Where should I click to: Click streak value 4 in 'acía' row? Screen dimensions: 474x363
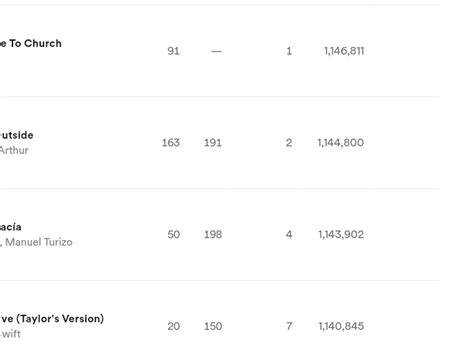[289, 234]
